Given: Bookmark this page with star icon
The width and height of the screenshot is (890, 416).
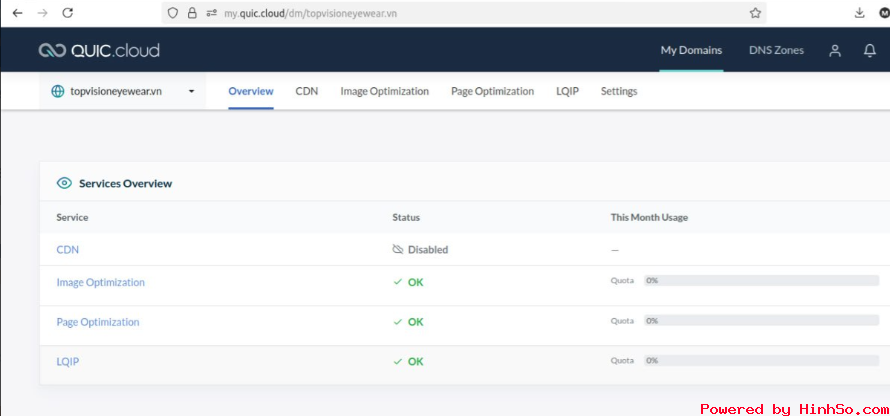Looking at the screenshot, I should (x=755, y=13).
